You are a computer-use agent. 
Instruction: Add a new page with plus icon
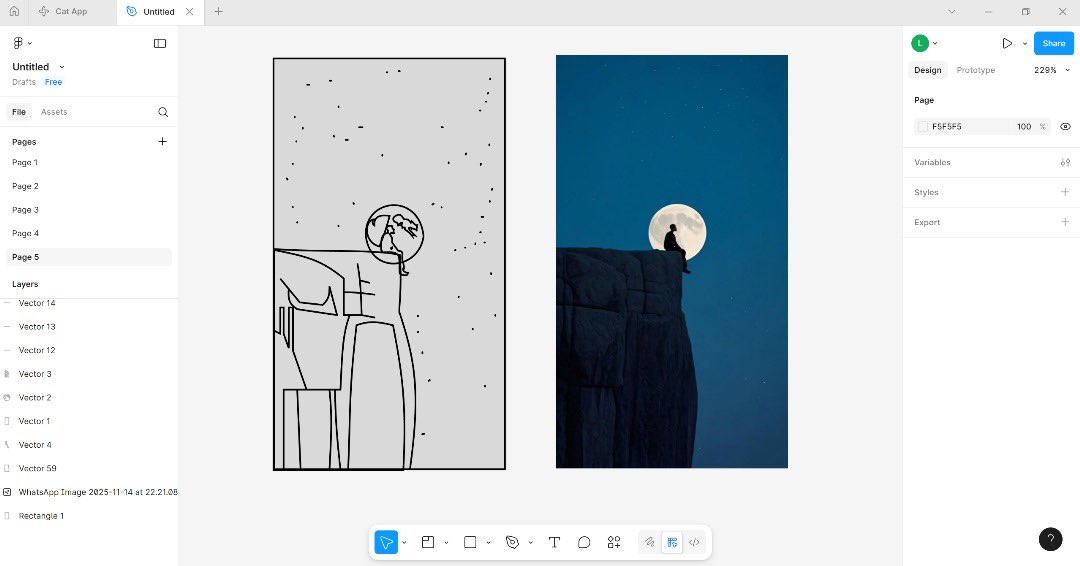(x=163, y=141)
